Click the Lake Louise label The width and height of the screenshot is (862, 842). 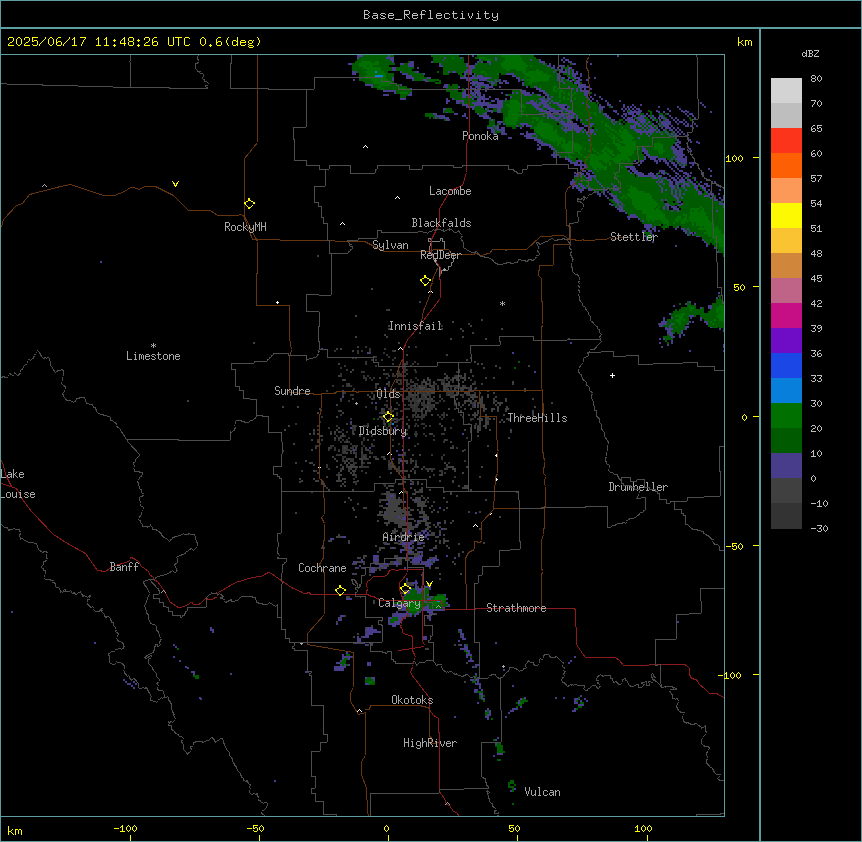coord(18,484)
